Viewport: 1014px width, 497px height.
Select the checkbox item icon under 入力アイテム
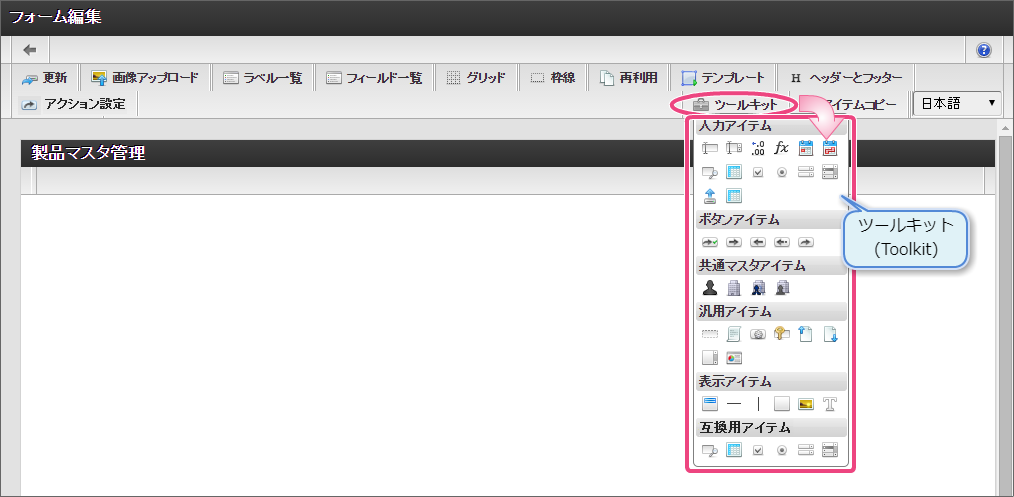[x=758, y=172]
